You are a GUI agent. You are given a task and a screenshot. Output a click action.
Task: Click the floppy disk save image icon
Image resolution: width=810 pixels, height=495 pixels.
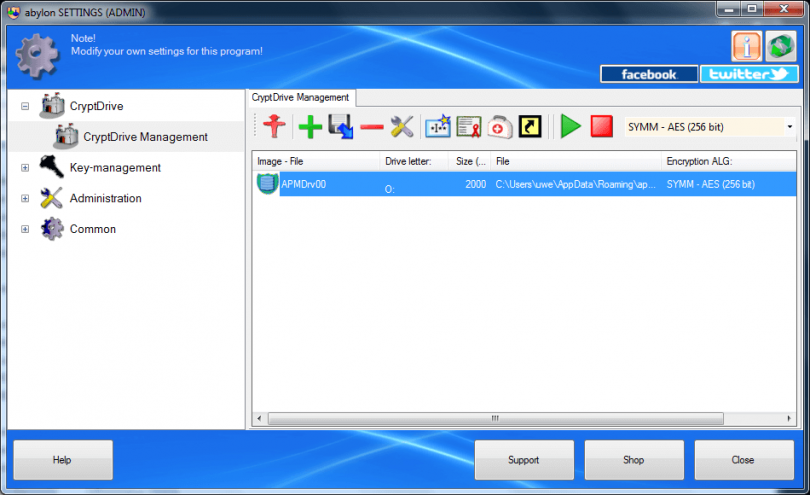click(x=340, y=127)
